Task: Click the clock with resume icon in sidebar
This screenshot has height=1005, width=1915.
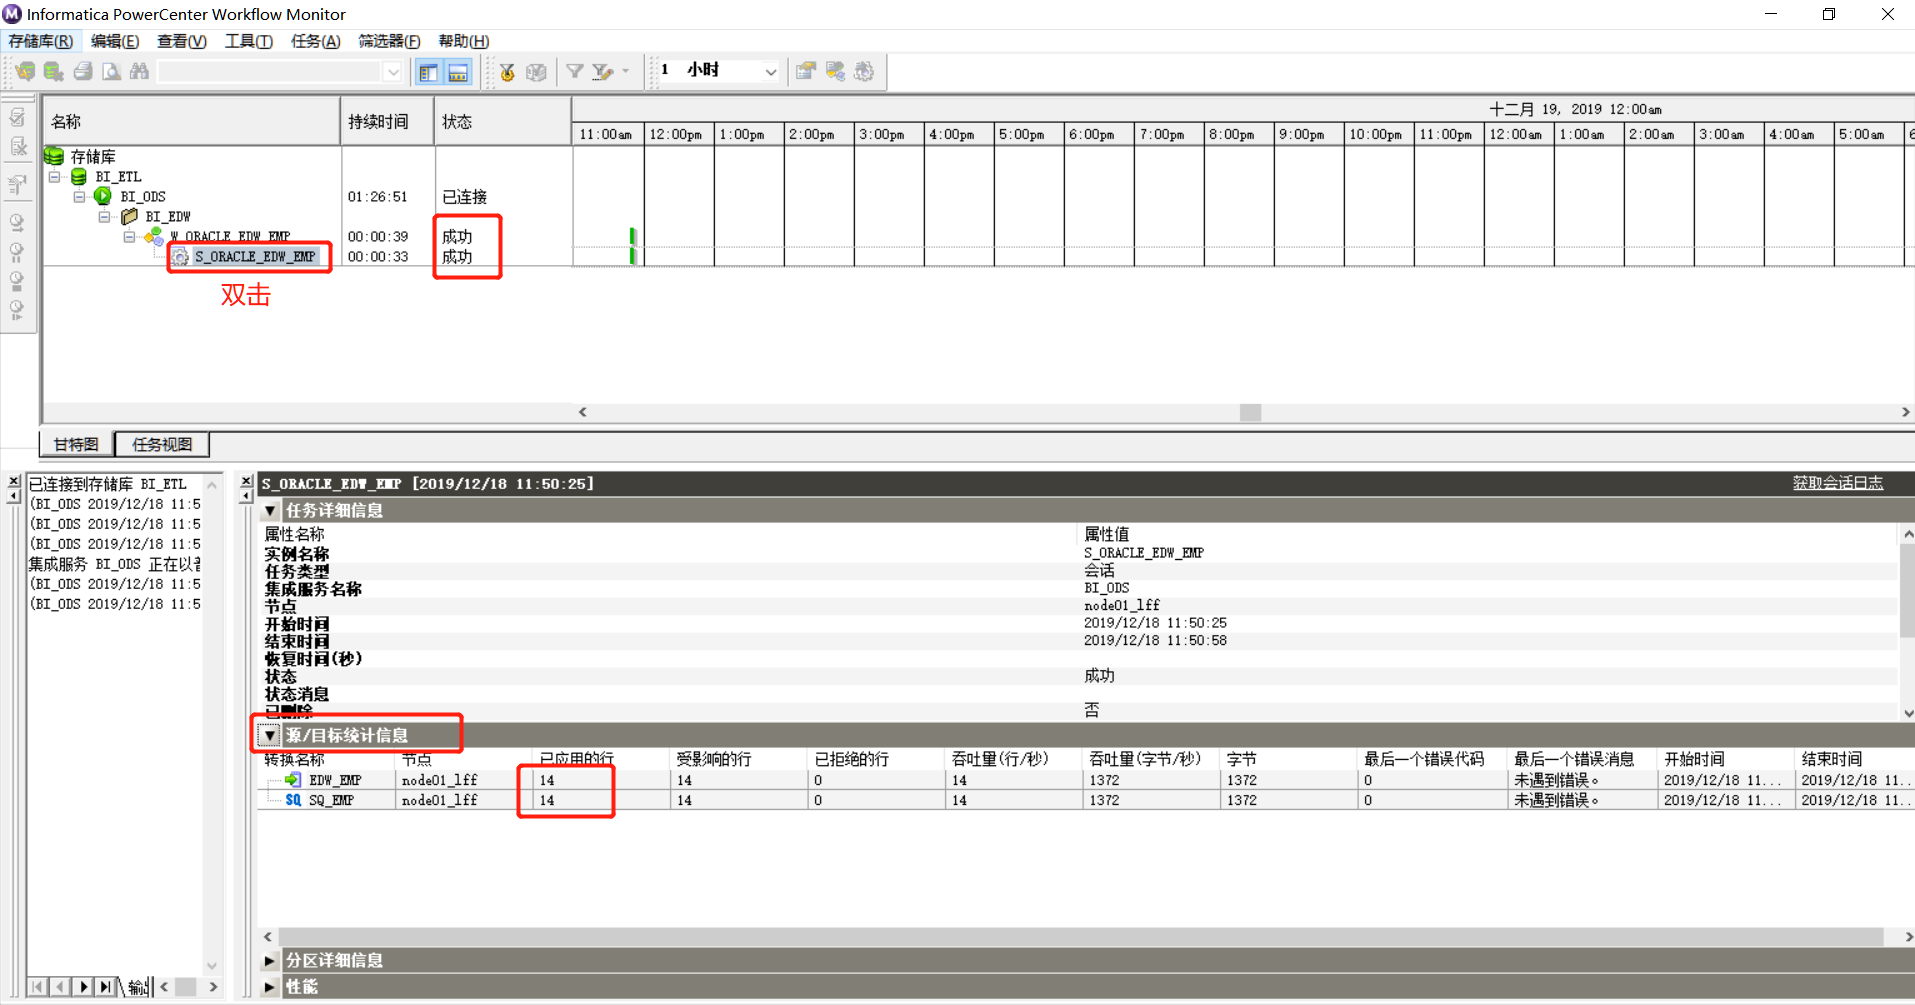Action: 17,310
